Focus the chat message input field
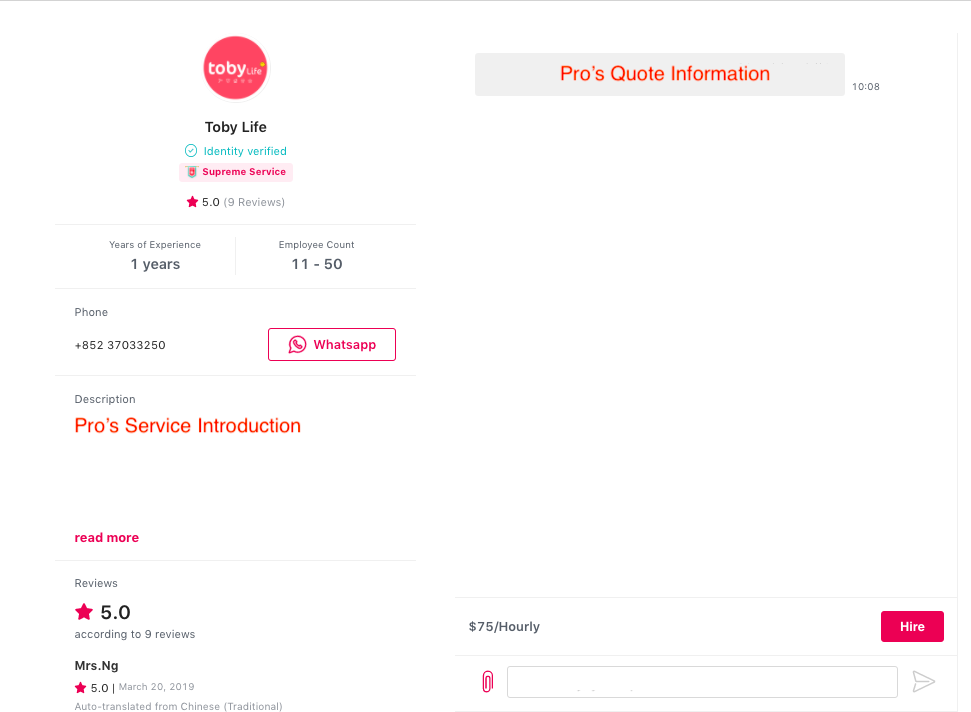 point(702,682)
